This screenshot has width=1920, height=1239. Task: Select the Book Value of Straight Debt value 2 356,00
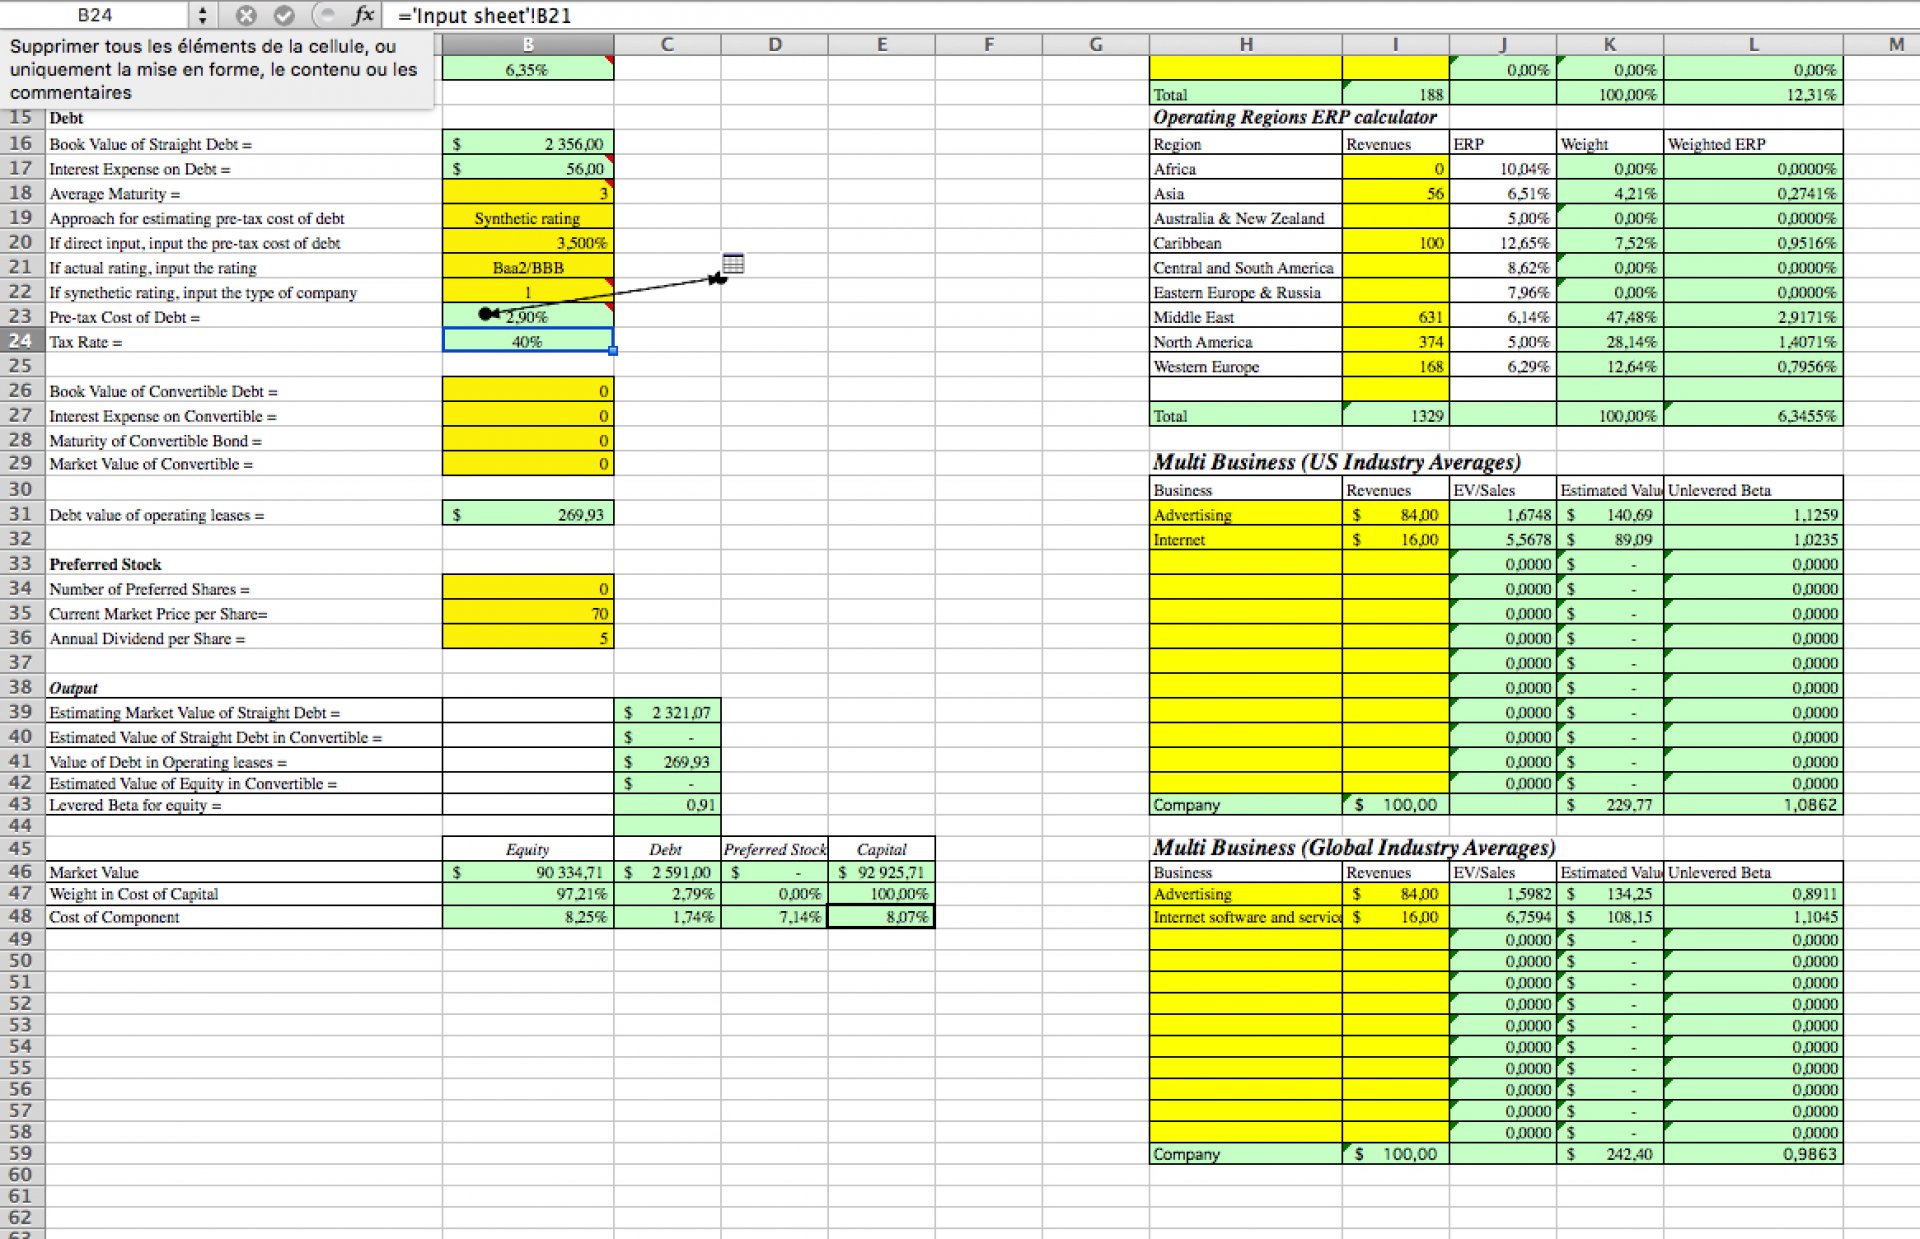point(528,143)
